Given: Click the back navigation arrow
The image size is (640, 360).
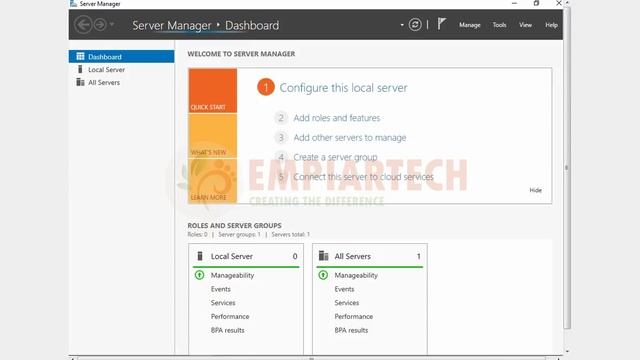Looking at the screenshot, I should (x=83, y=25).
